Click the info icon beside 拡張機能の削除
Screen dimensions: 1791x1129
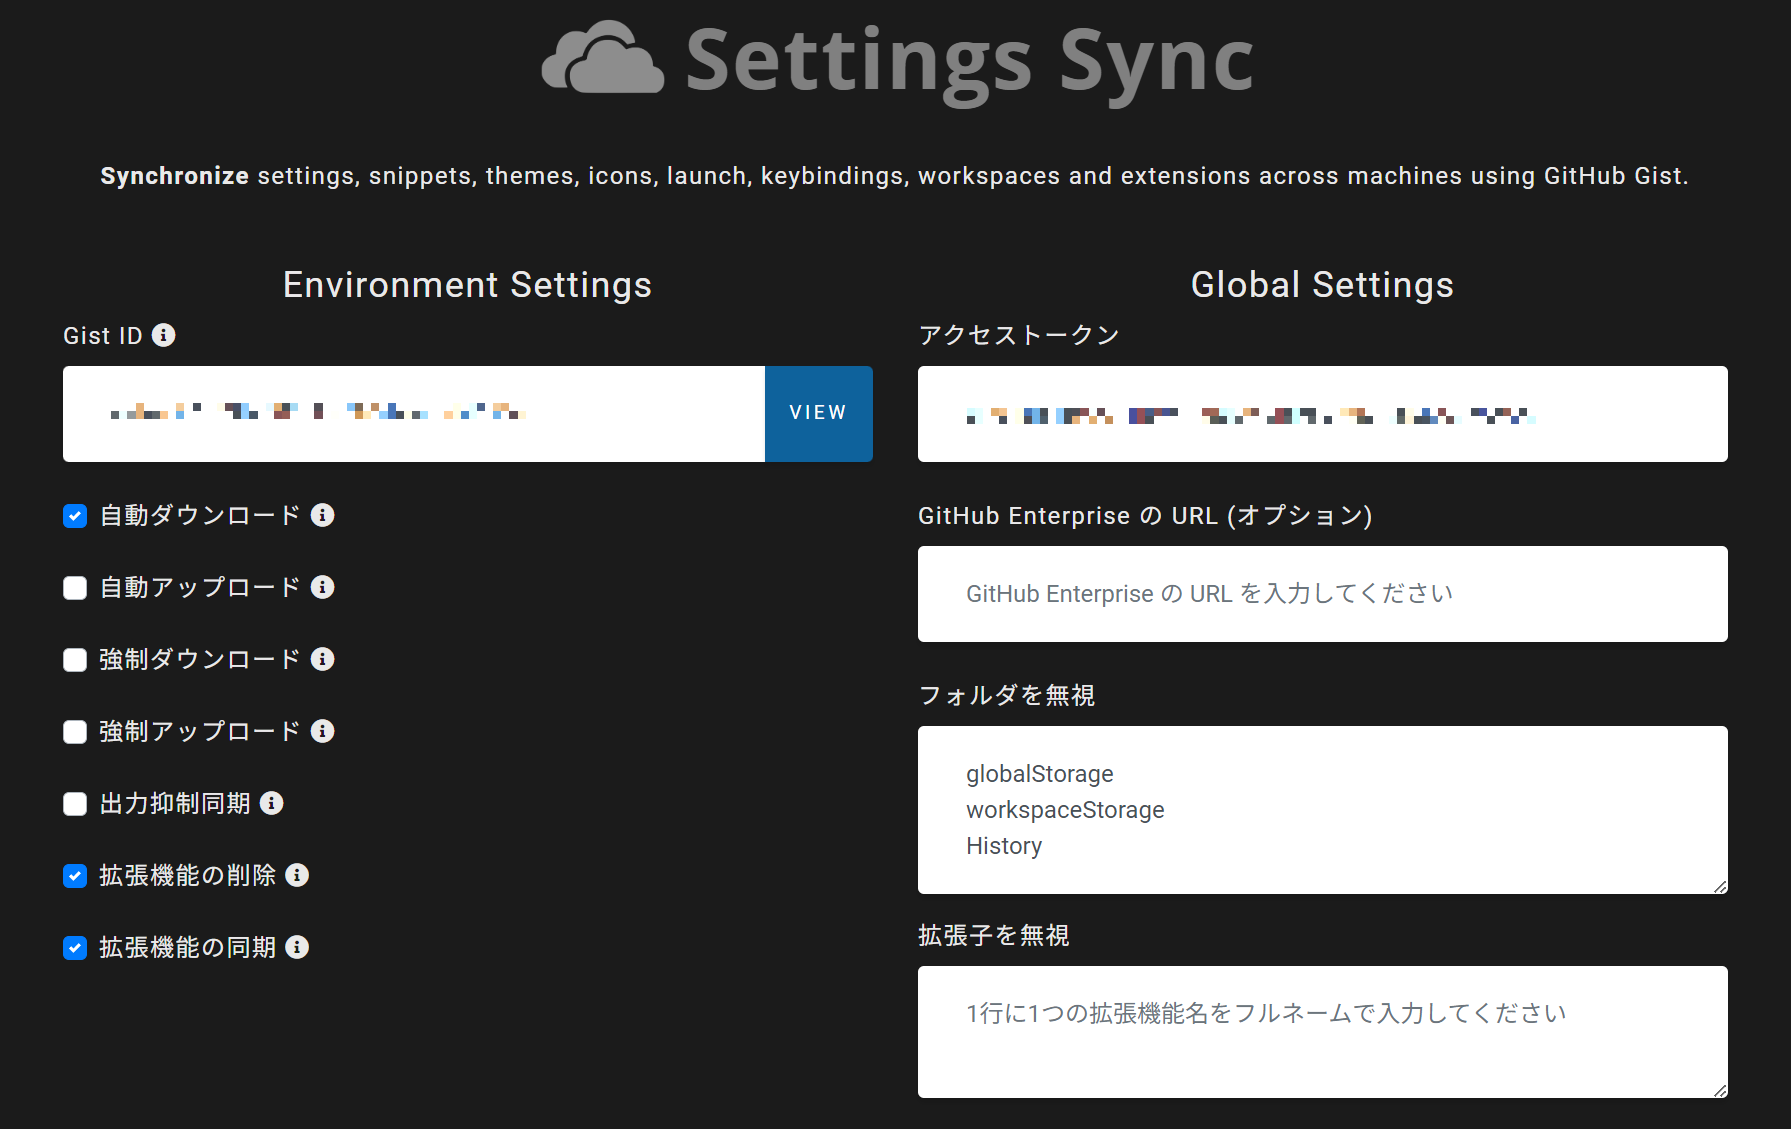click(297, 875)
